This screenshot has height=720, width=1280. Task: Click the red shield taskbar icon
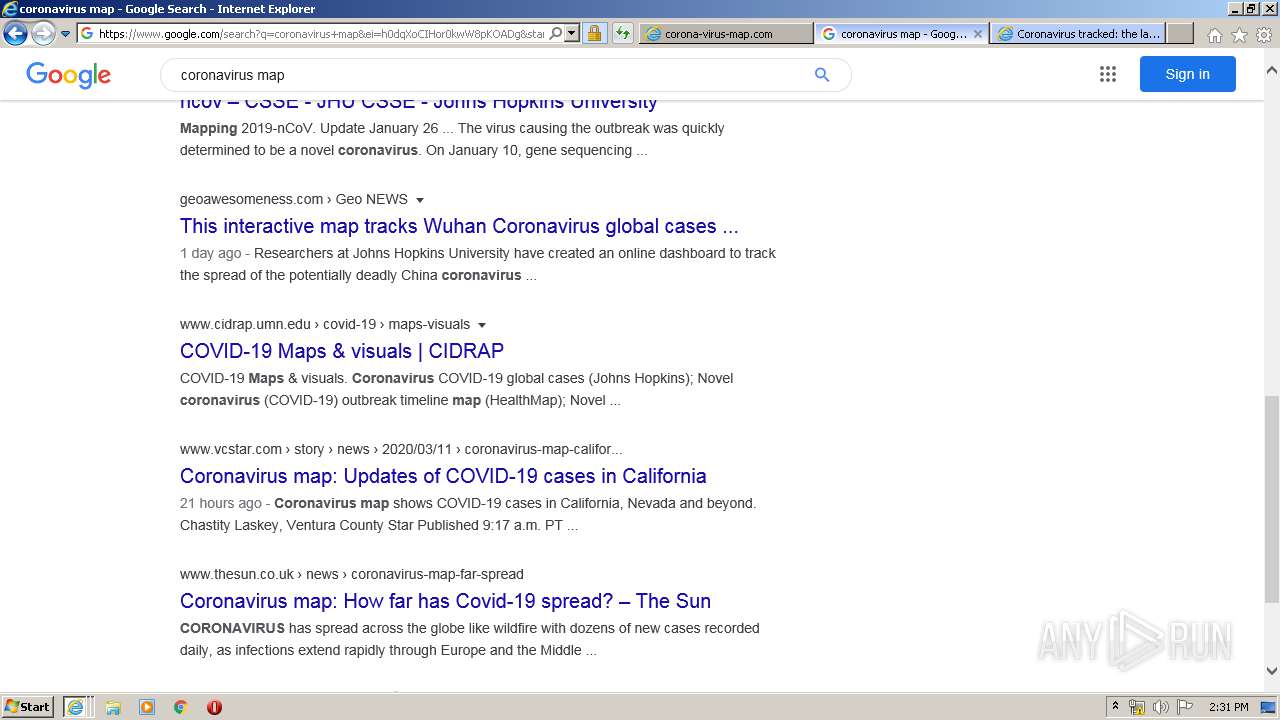(x=214, y=707)
